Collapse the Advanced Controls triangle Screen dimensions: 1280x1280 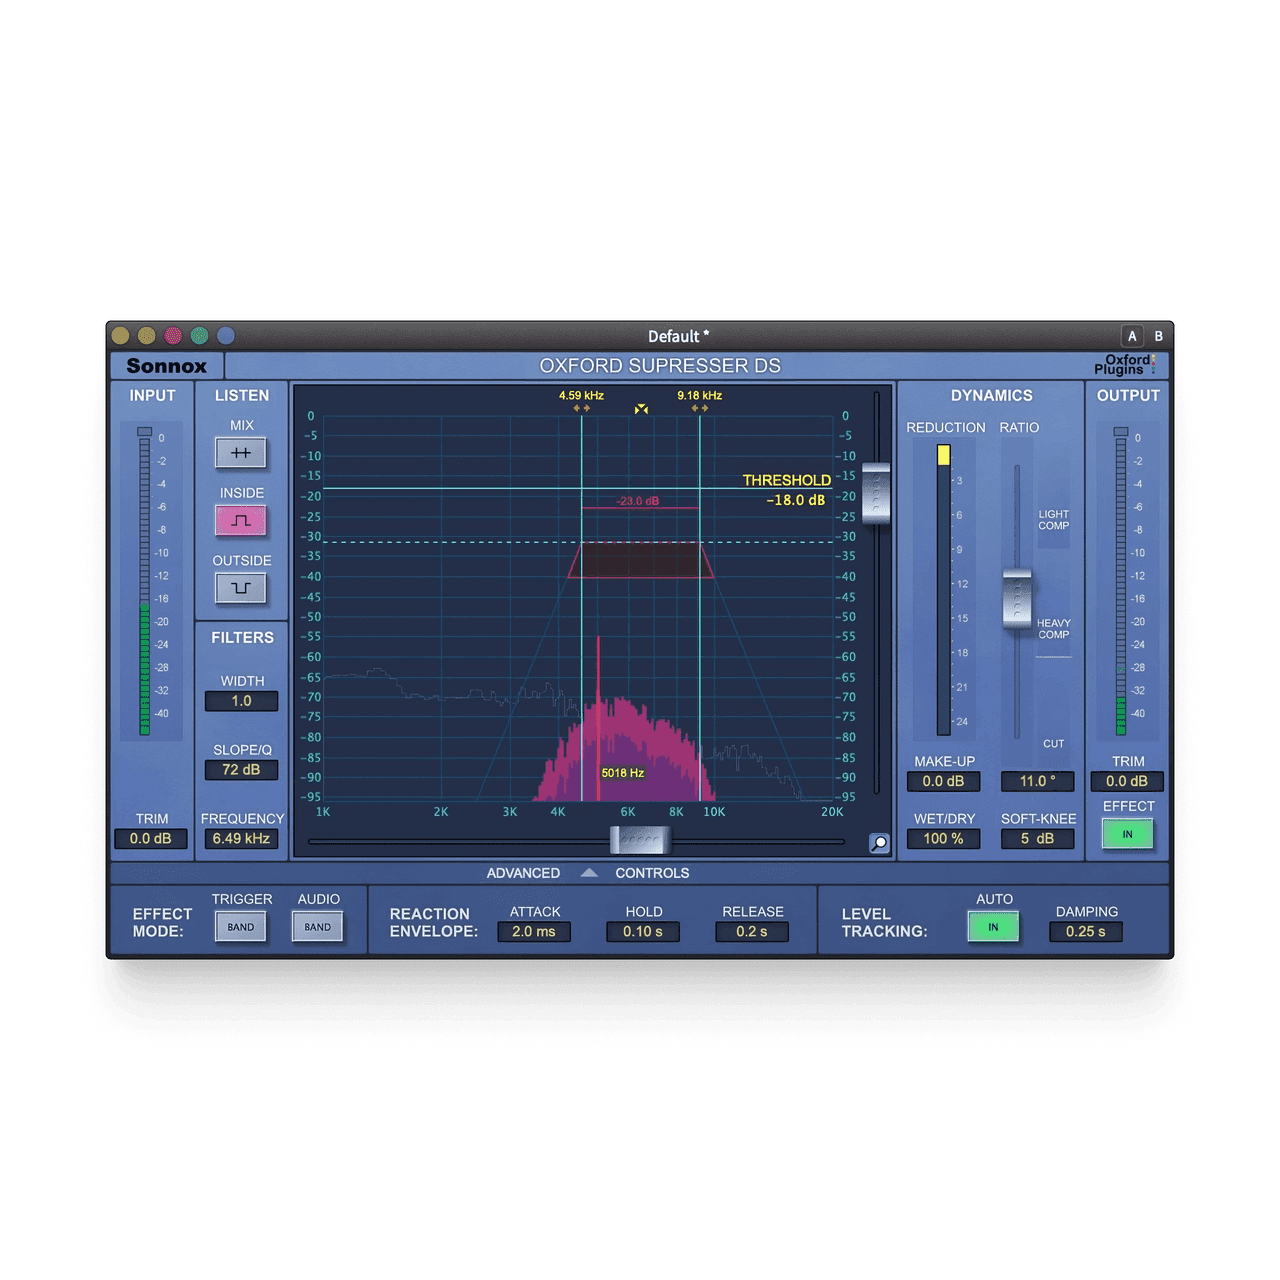click(589, 873)
